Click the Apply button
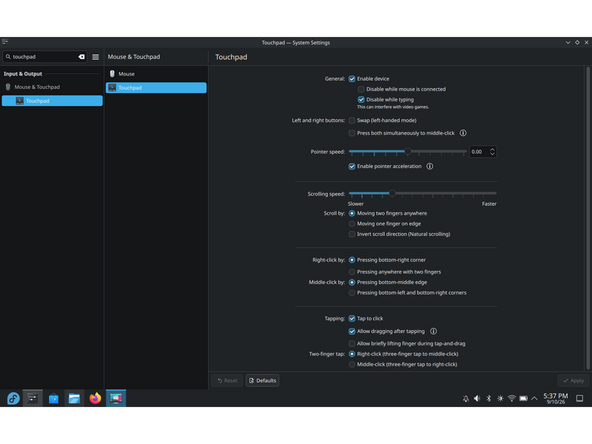Viewport: 592px width, 444px height. [574, 381]
